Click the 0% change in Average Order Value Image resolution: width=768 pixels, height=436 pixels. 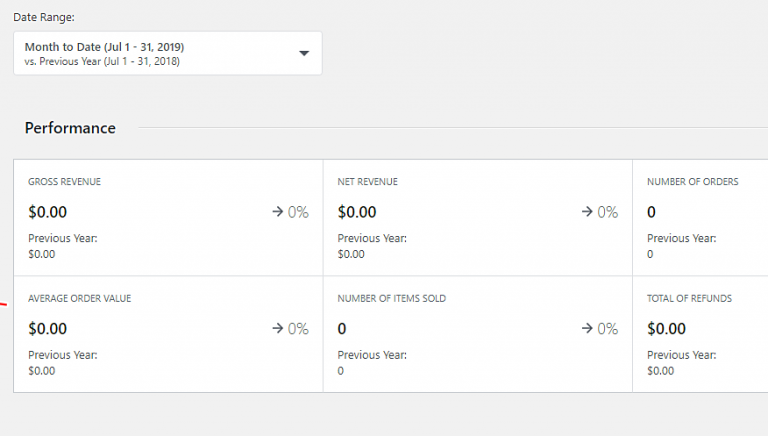pyautogui.click(x=298, y=328)
